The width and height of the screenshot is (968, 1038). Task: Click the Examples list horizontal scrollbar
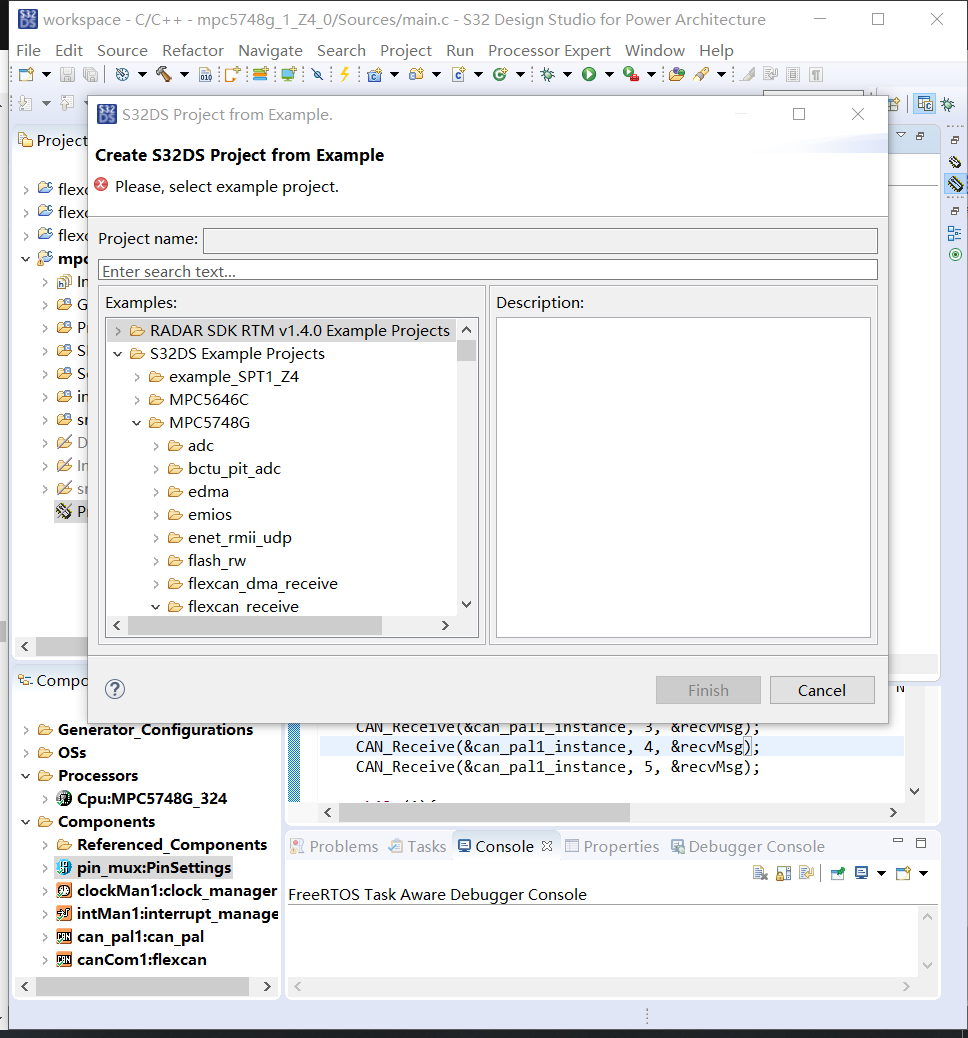point(255,626)
